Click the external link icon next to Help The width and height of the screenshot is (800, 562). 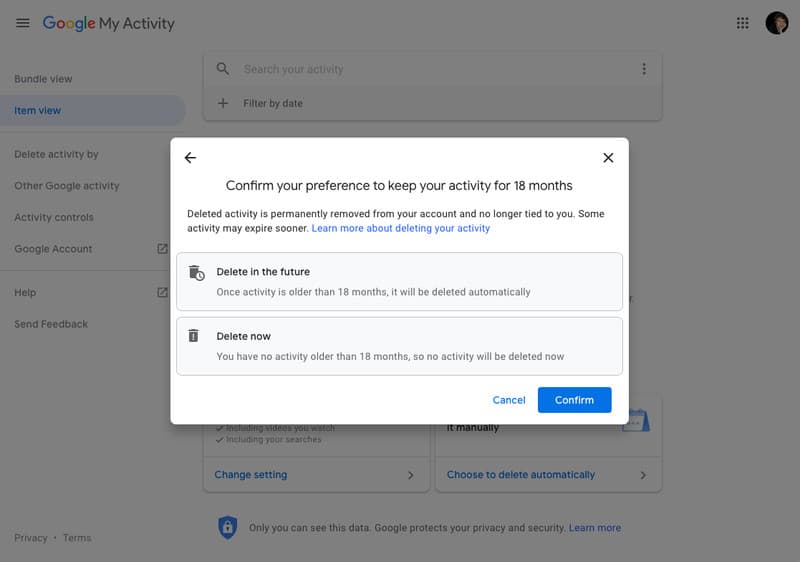coord(162,293)
